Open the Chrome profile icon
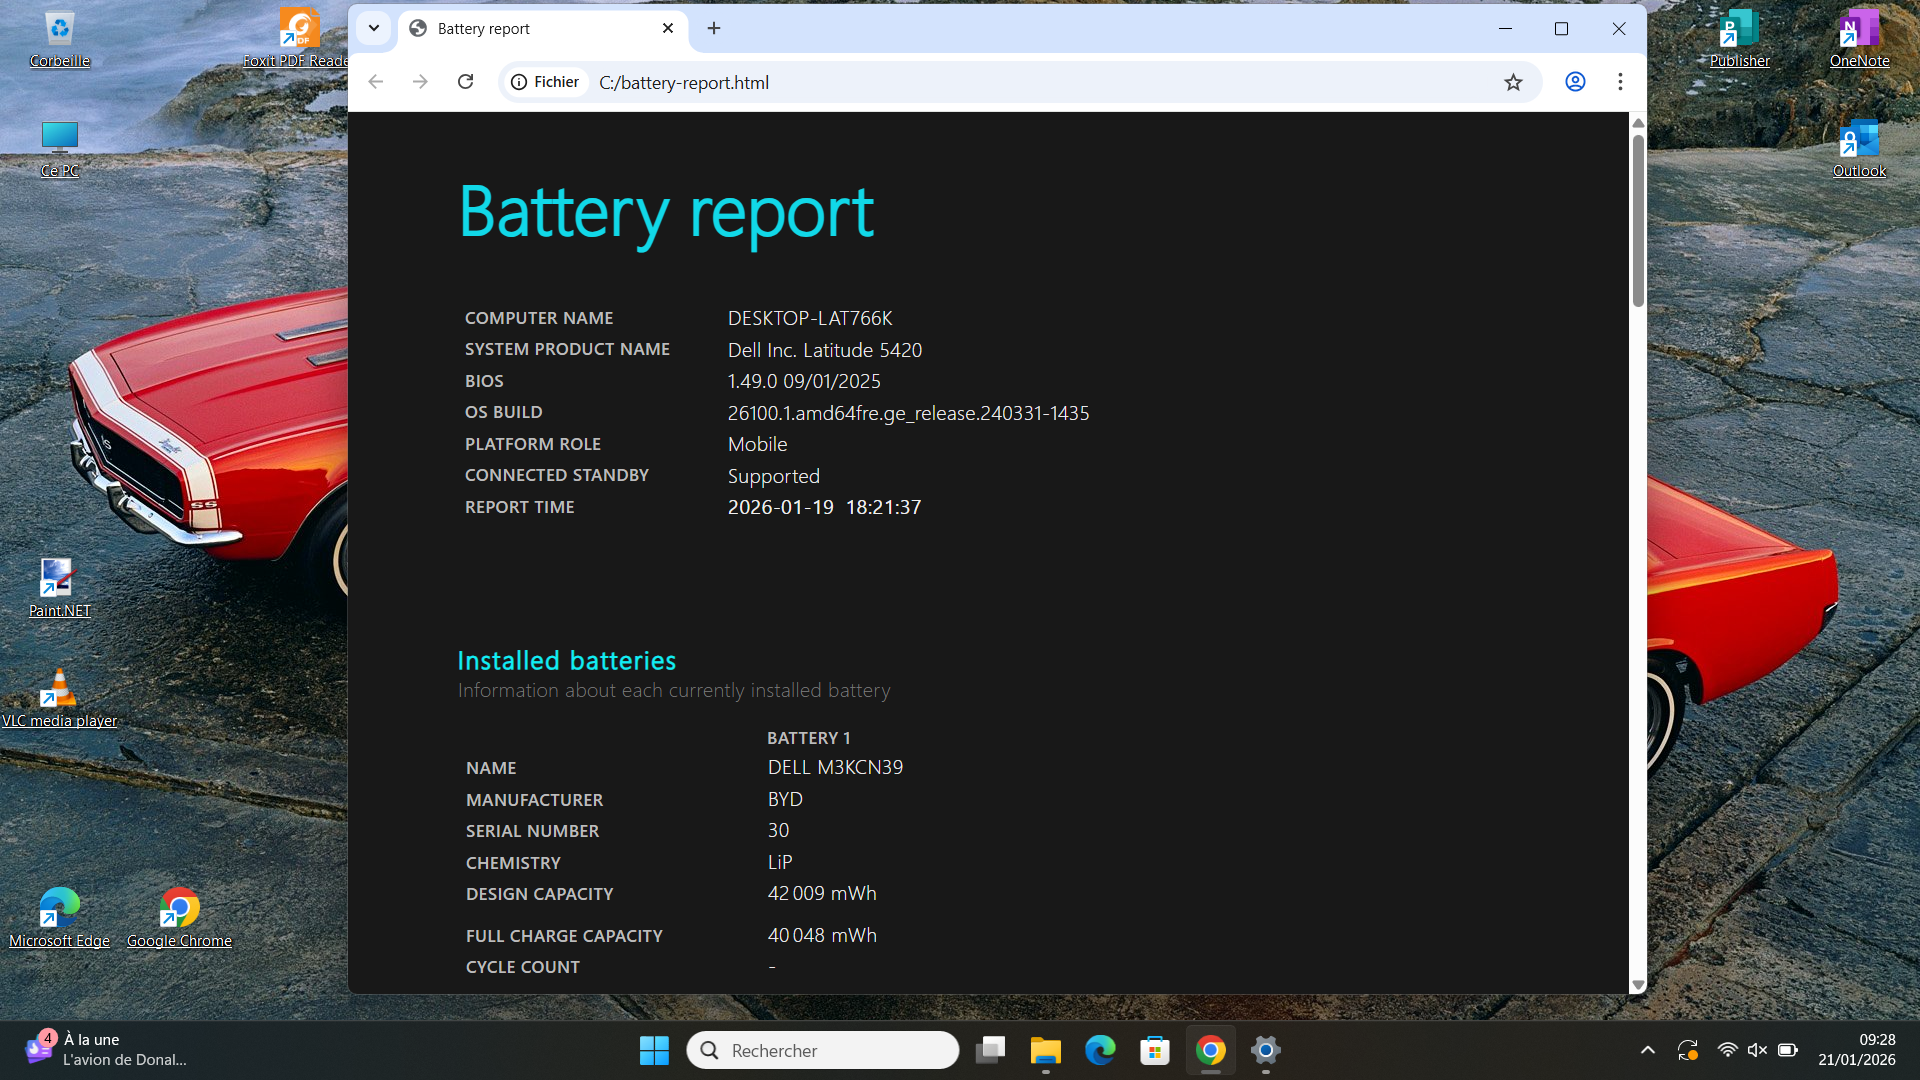The image size is (1920, 1080). coord(1575,82)
